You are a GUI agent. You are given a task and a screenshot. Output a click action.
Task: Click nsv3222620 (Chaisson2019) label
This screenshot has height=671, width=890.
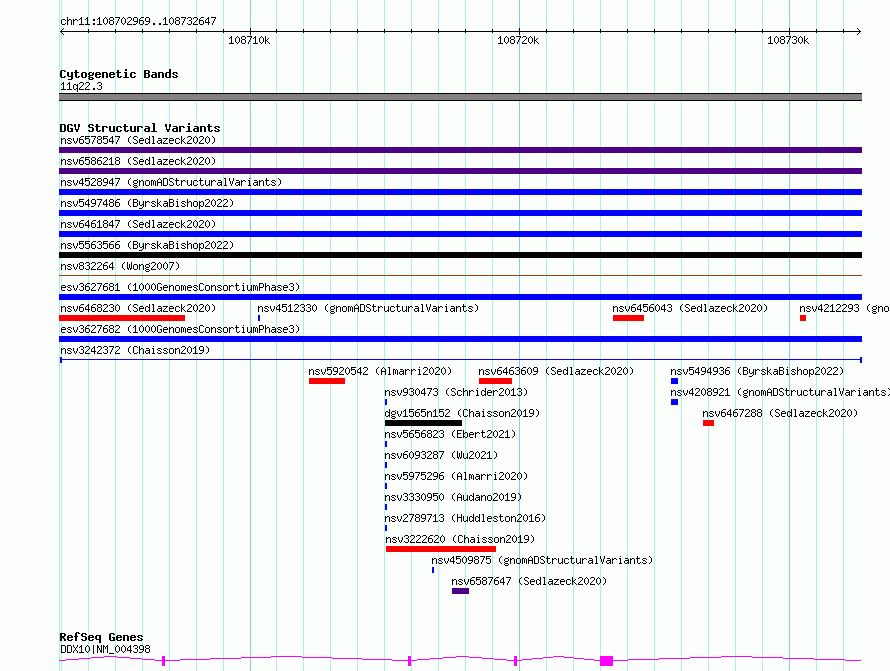coord(460,539)
